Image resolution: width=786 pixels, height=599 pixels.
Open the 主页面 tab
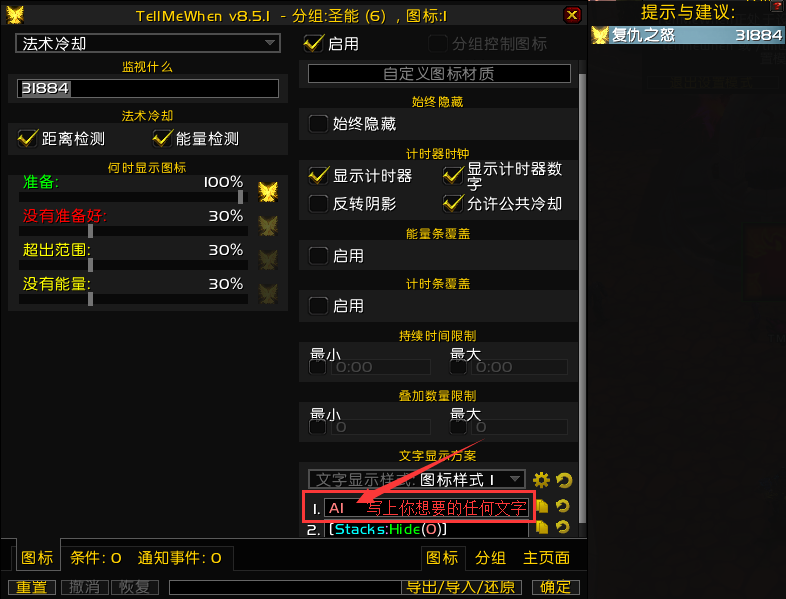(546, 558)
